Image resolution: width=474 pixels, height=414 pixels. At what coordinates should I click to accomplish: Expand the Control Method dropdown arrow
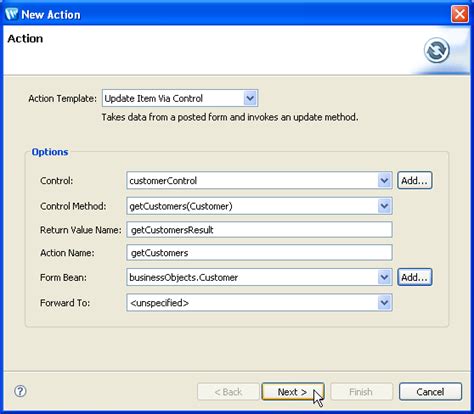pyautogui.click(x=384, y=206)
